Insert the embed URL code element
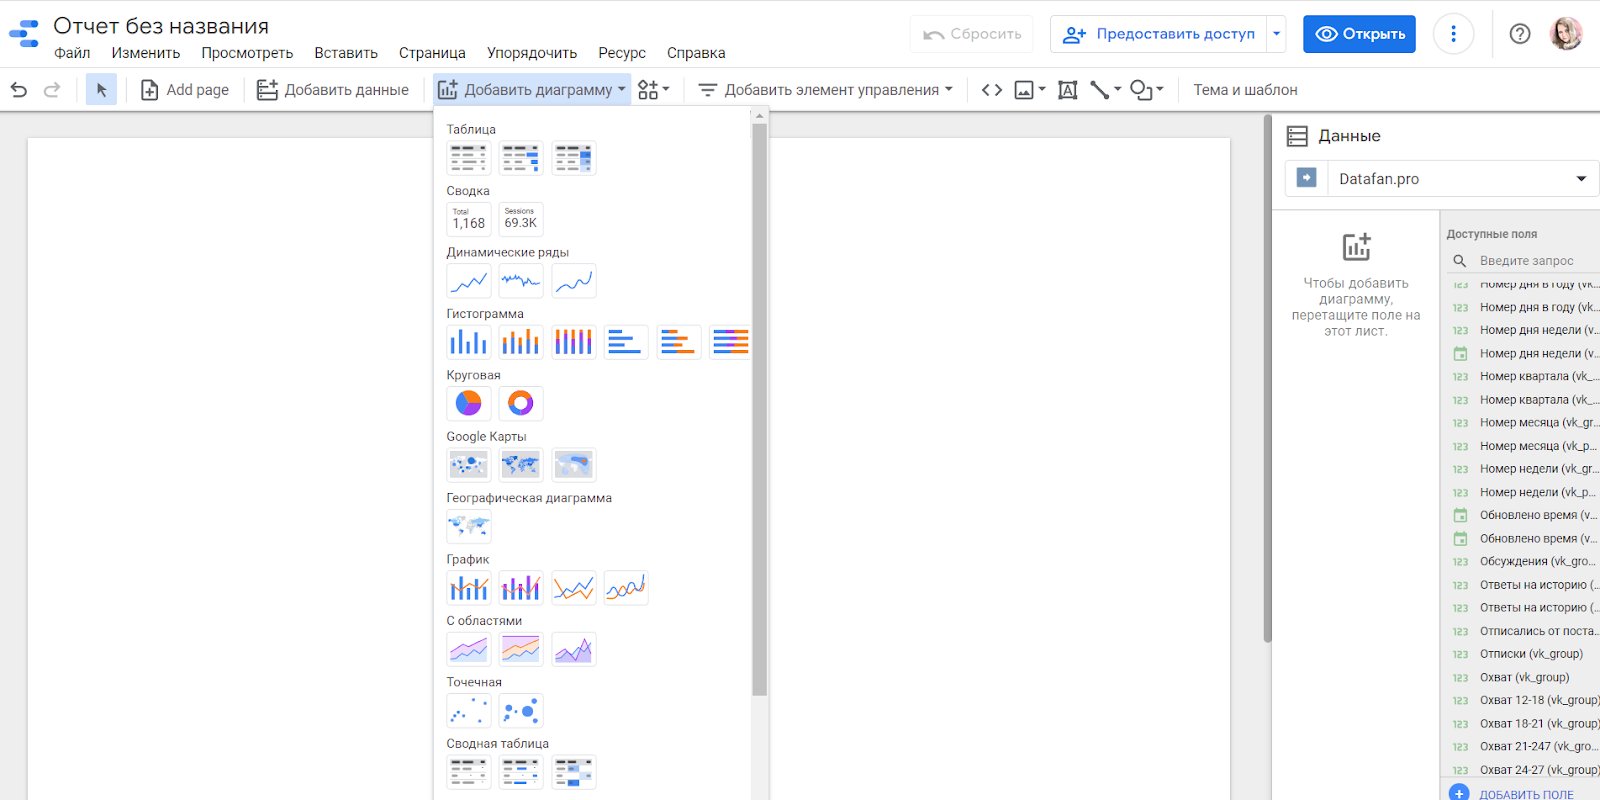The height and width of the screenshot is (800, 1600). pos(991,90)
